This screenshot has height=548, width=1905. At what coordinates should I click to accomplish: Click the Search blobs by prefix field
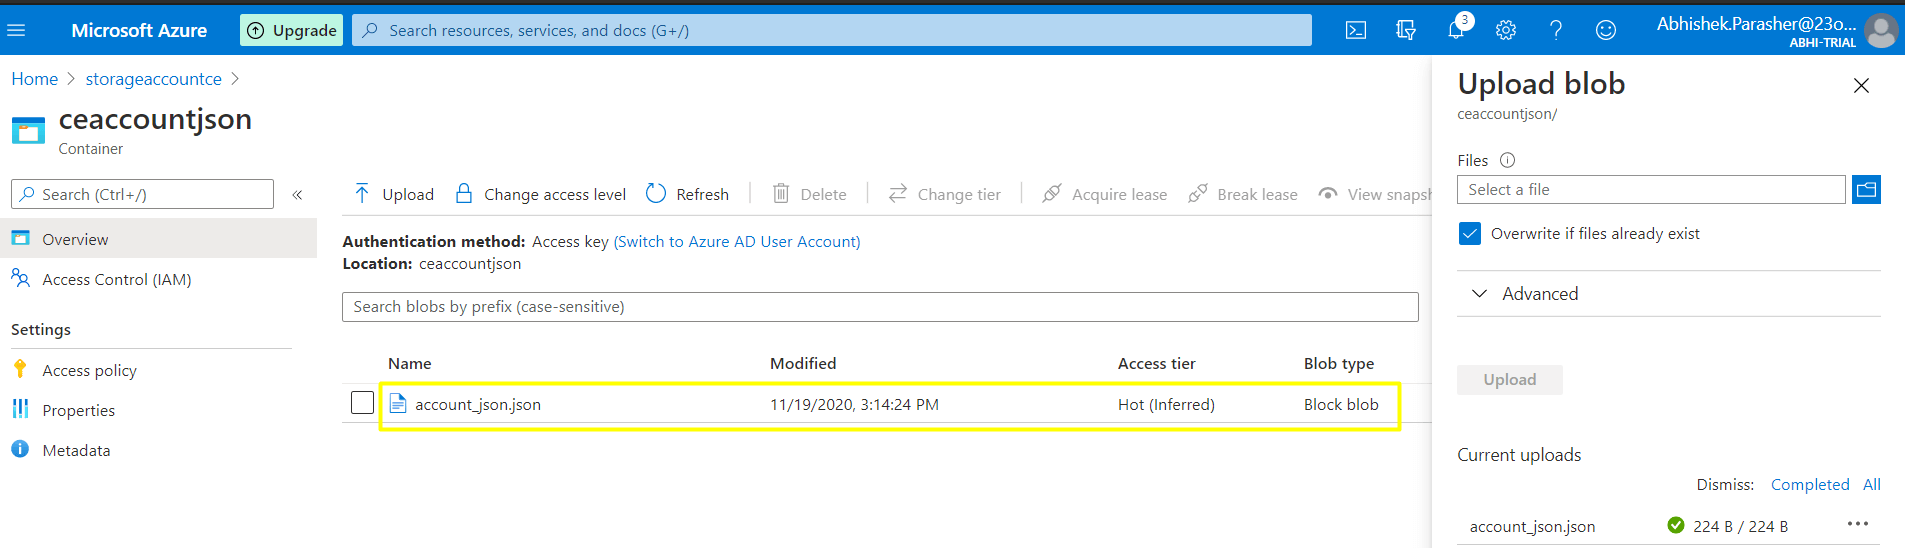(x=880, y=307)
